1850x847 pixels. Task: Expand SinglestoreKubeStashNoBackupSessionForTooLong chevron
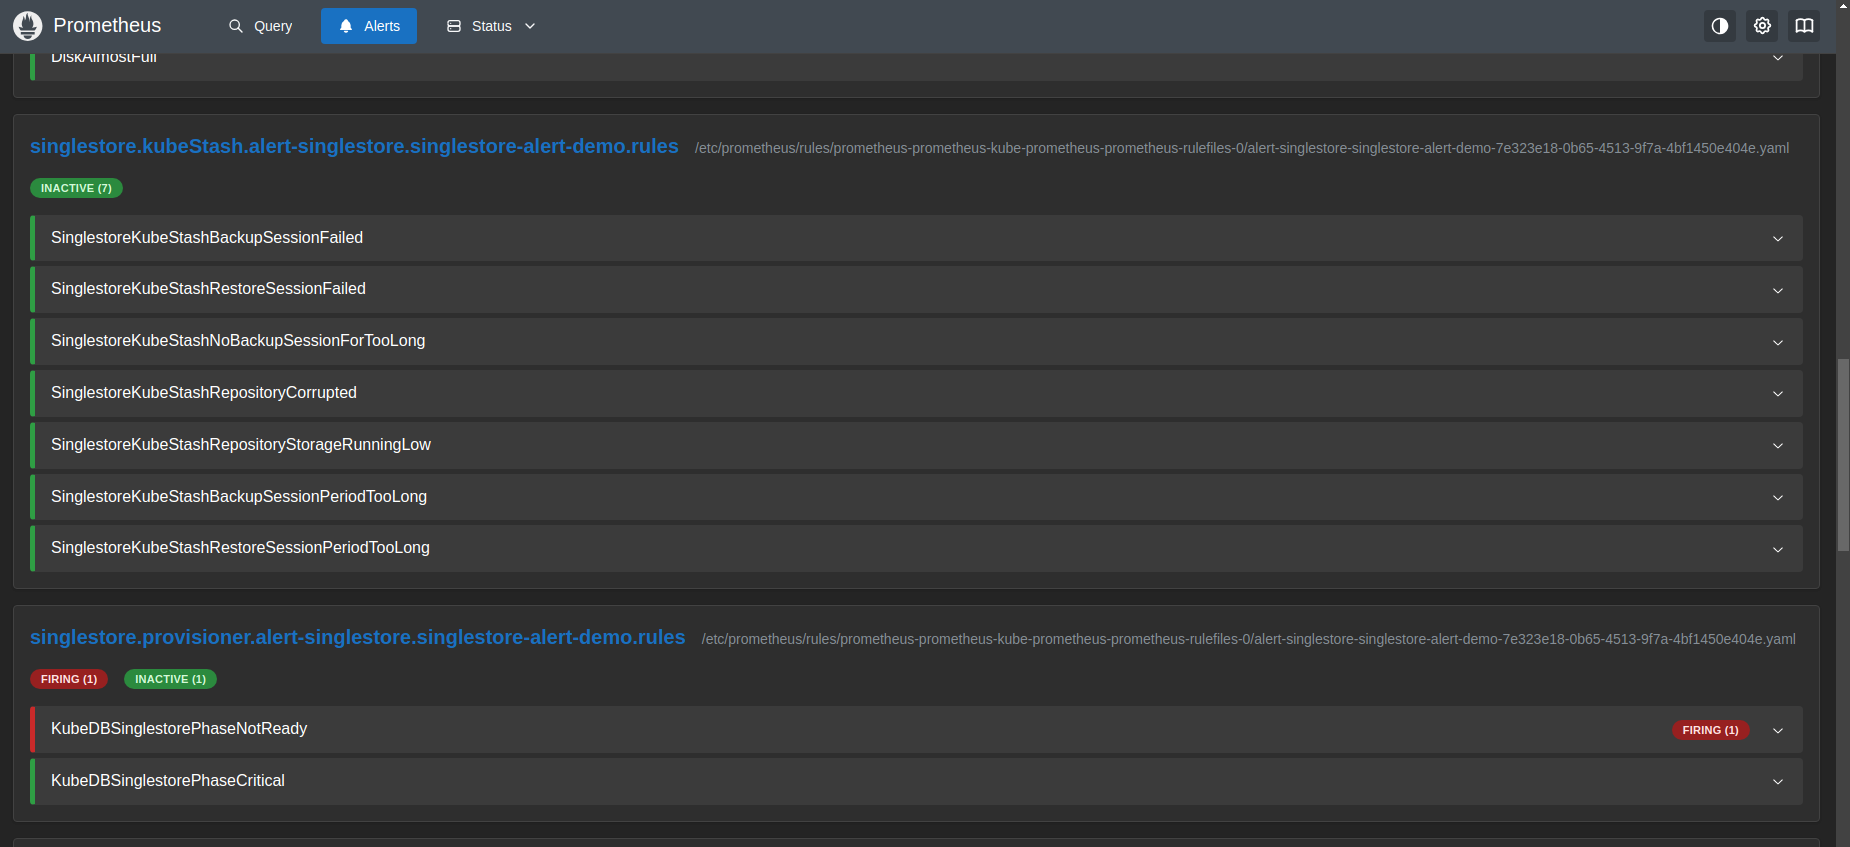[x=1778, y=343]
